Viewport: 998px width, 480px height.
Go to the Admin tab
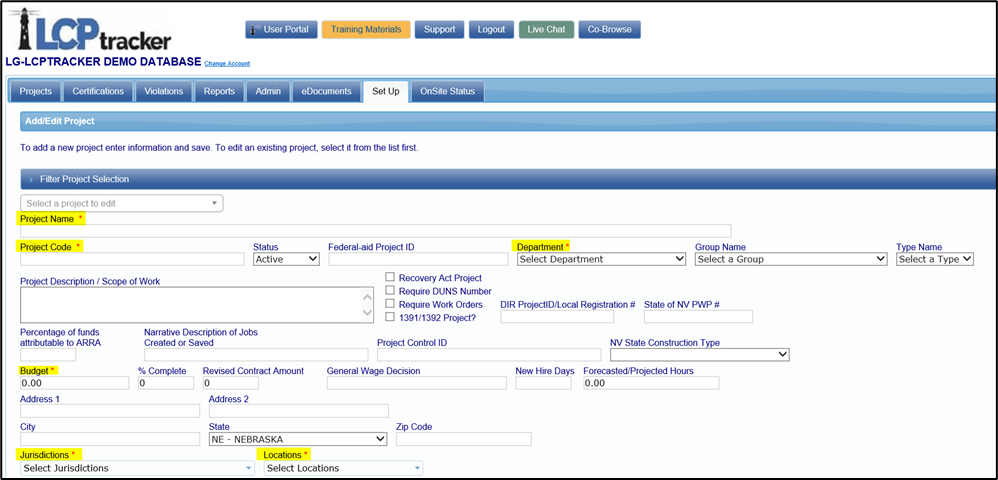tap(268, 92)
